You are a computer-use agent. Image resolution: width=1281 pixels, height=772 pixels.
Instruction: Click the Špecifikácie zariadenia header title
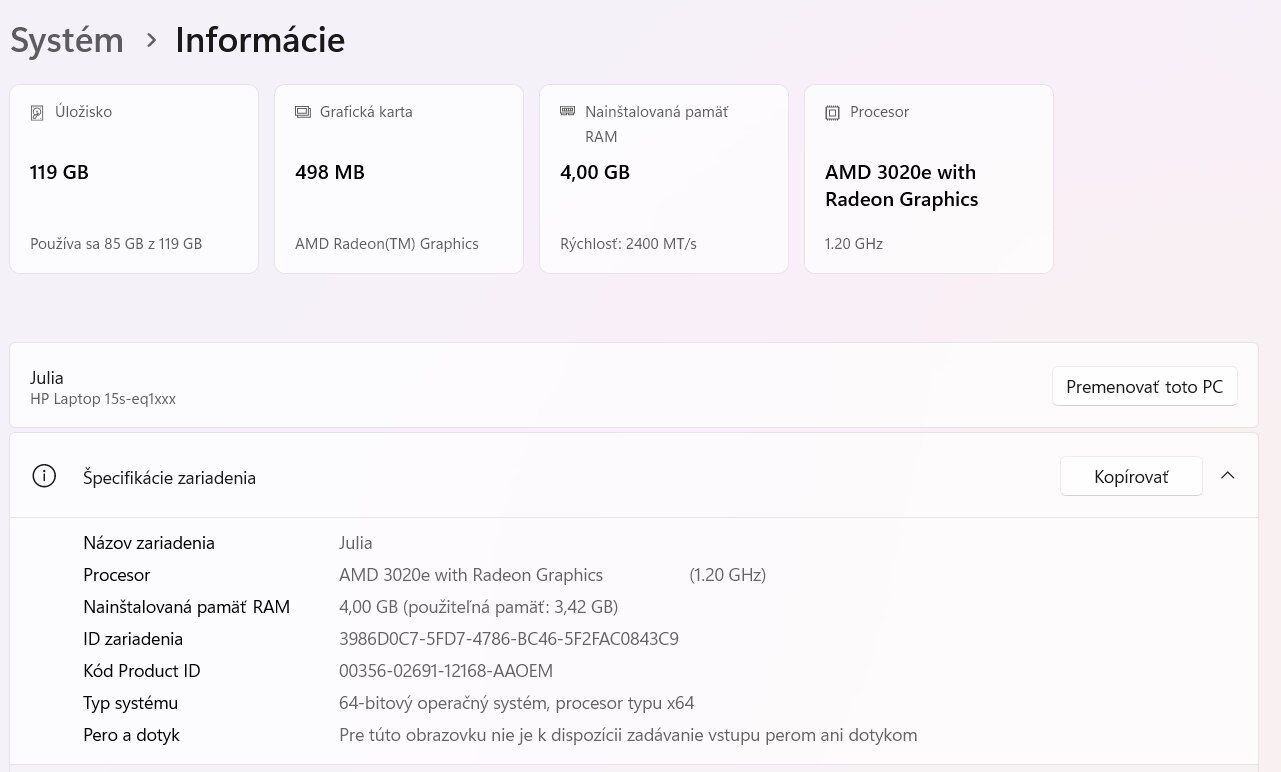click(x=169, y=478)
